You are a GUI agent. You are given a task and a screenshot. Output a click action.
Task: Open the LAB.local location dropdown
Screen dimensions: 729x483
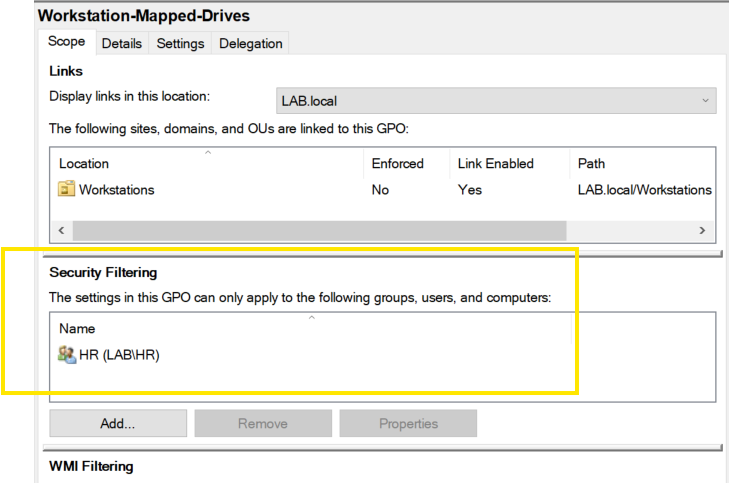click(496, 101)
